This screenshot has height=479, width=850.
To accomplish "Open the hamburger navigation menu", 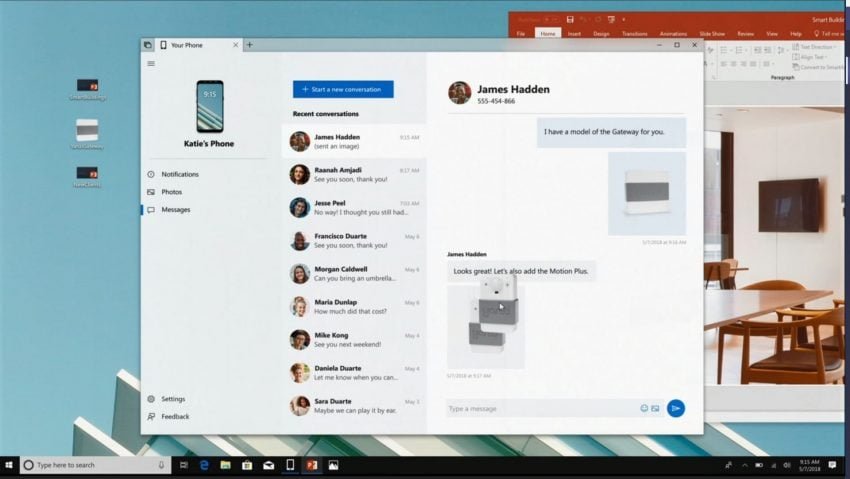I will [151, 64].
